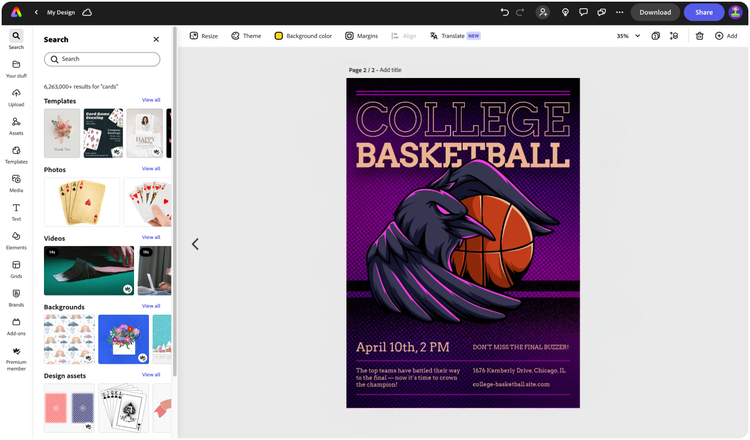Image resolution: width=750 pixels, height=440 pixels.
Task: Open the Elements panel icon
Action: pos(16,240)
